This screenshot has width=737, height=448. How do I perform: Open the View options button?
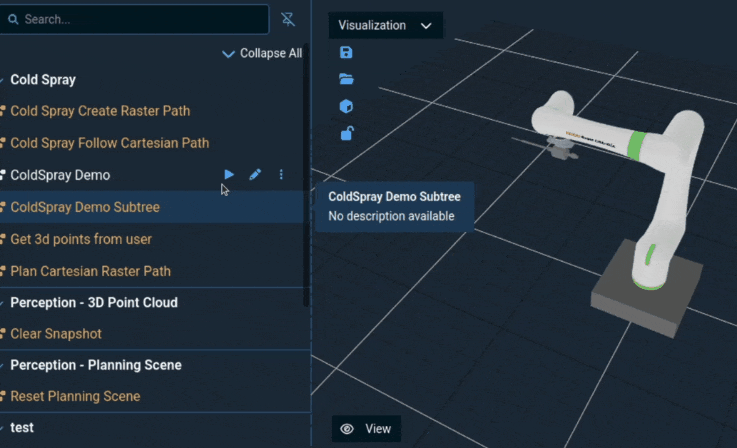(367, 429)
